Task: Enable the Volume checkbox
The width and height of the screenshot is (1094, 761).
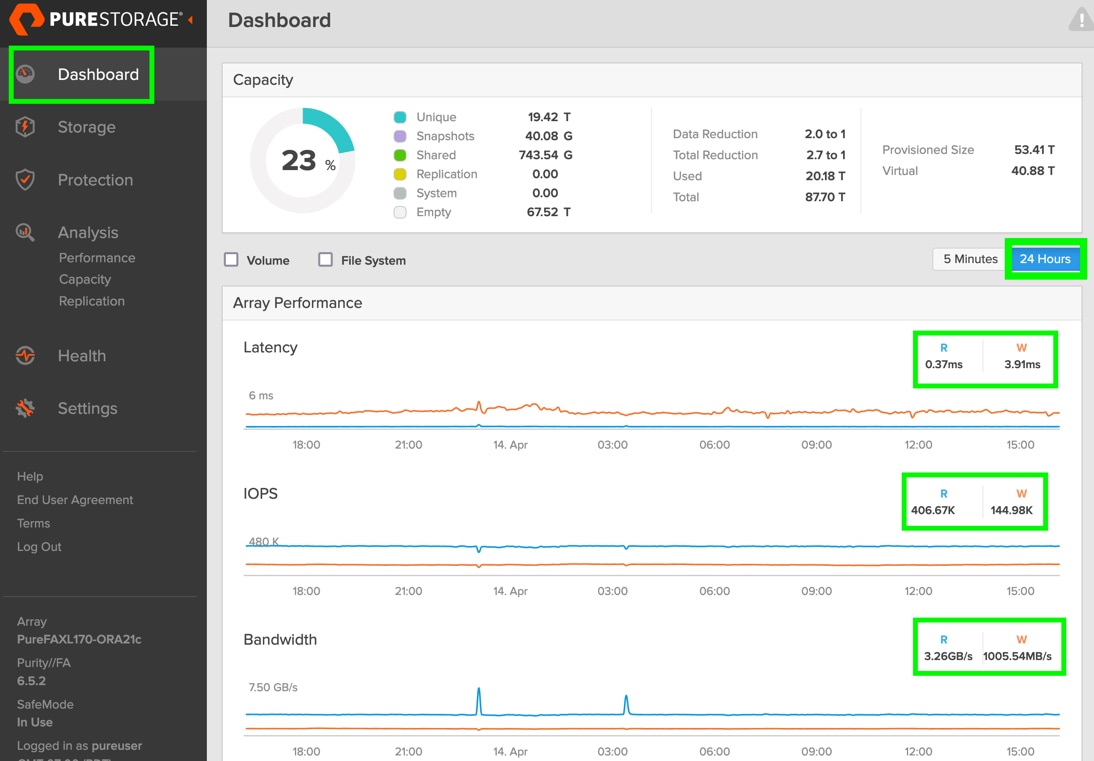Action: 231,259
